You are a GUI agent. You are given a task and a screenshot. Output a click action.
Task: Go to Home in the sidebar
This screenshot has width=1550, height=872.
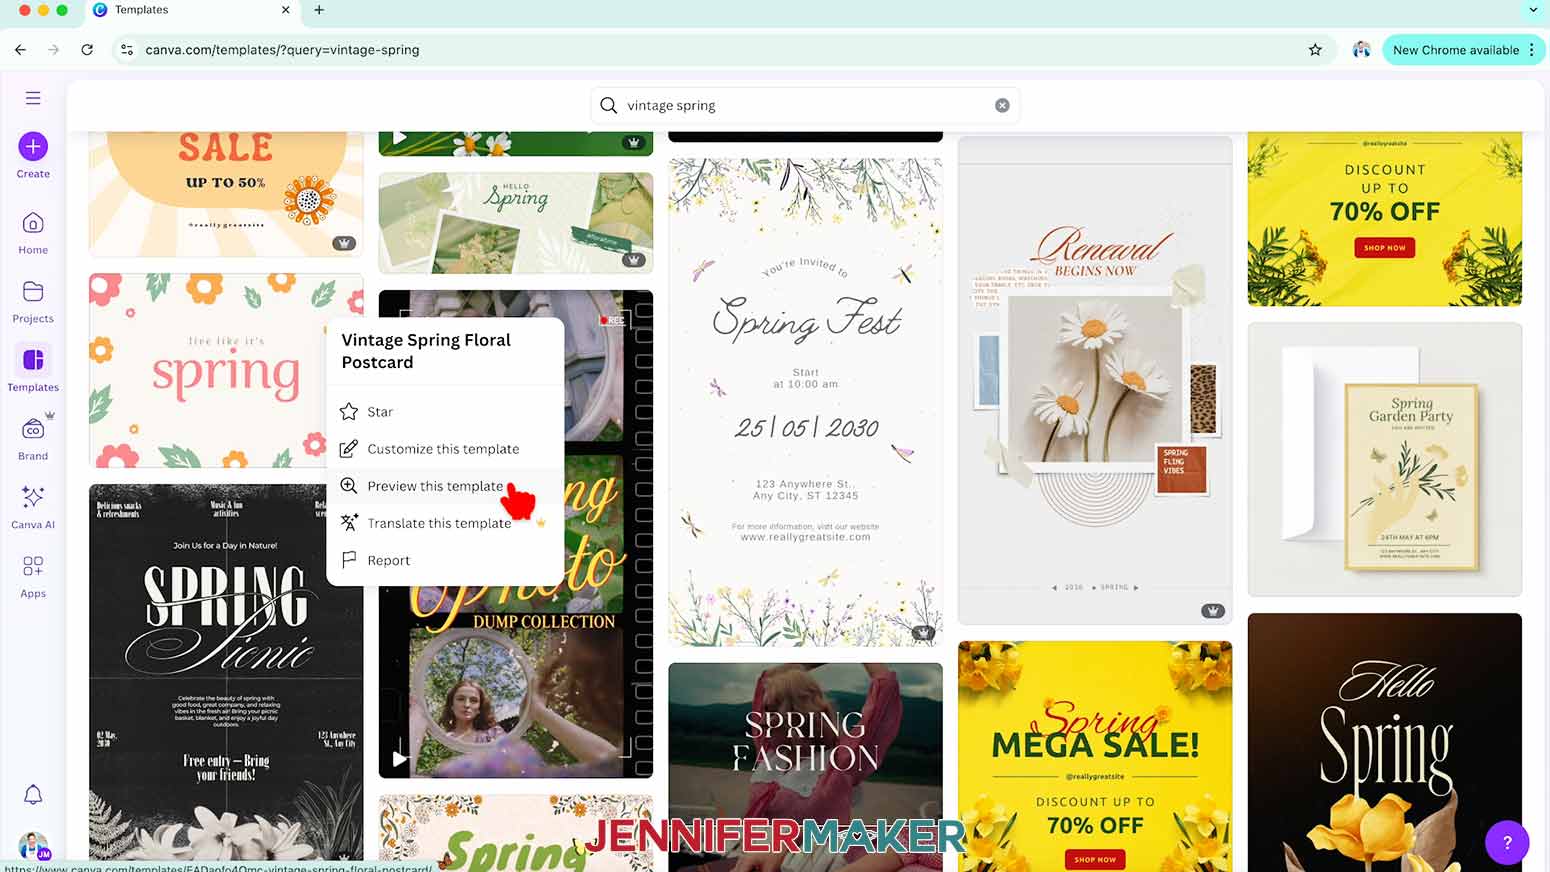33,233
